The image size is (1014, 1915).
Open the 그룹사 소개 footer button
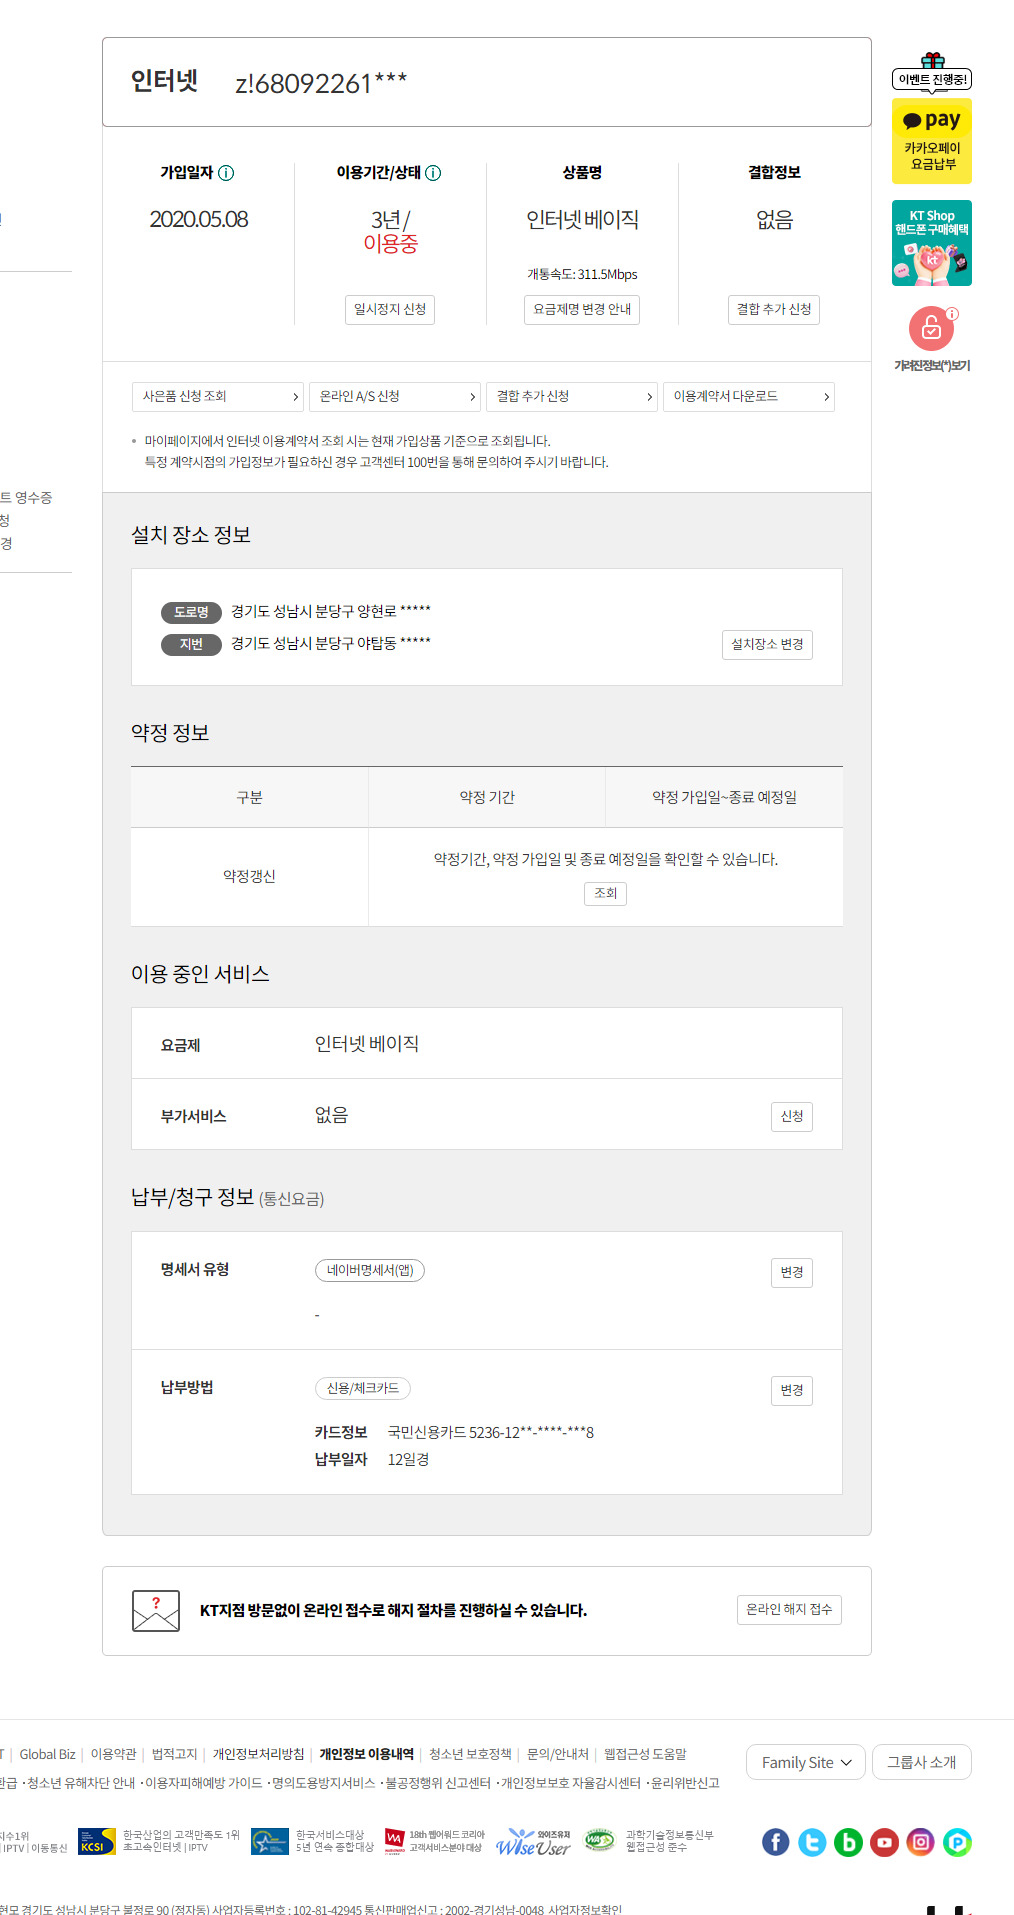point(921,1762)
